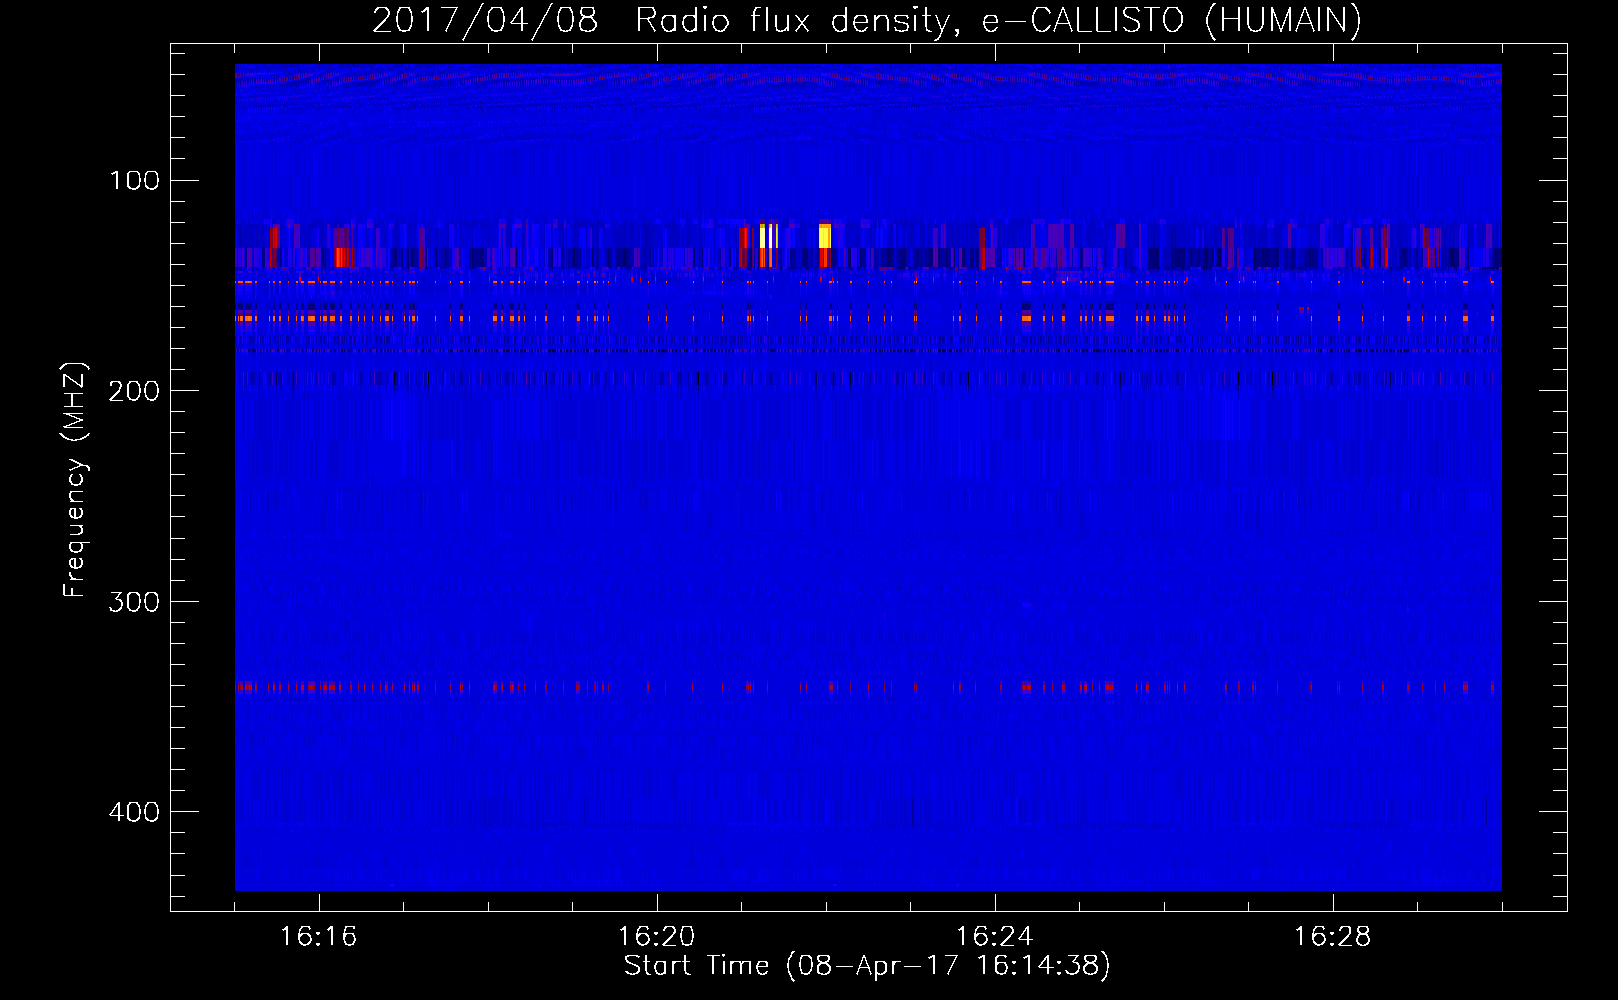Click the '16:24' time tick label

(x=994, y=937)
